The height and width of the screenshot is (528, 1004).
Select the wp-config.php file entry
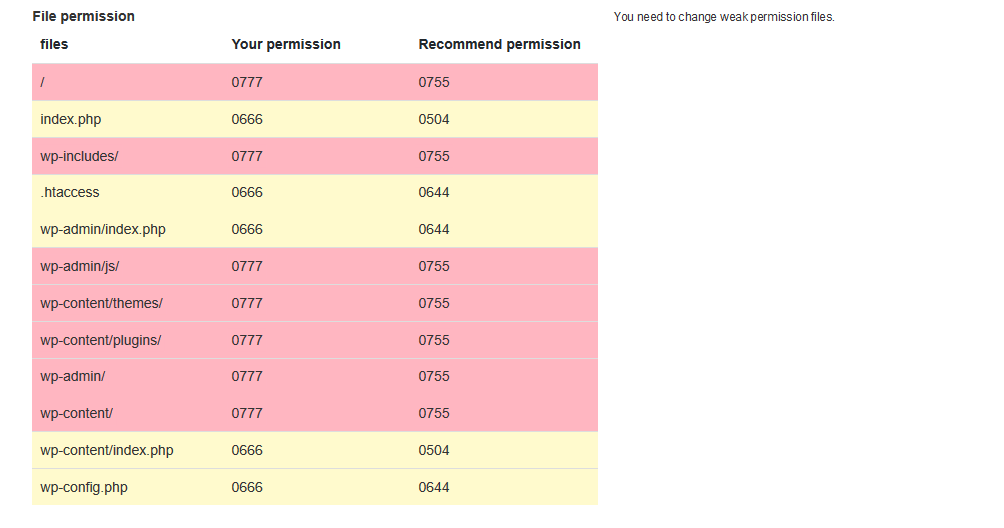84,487
